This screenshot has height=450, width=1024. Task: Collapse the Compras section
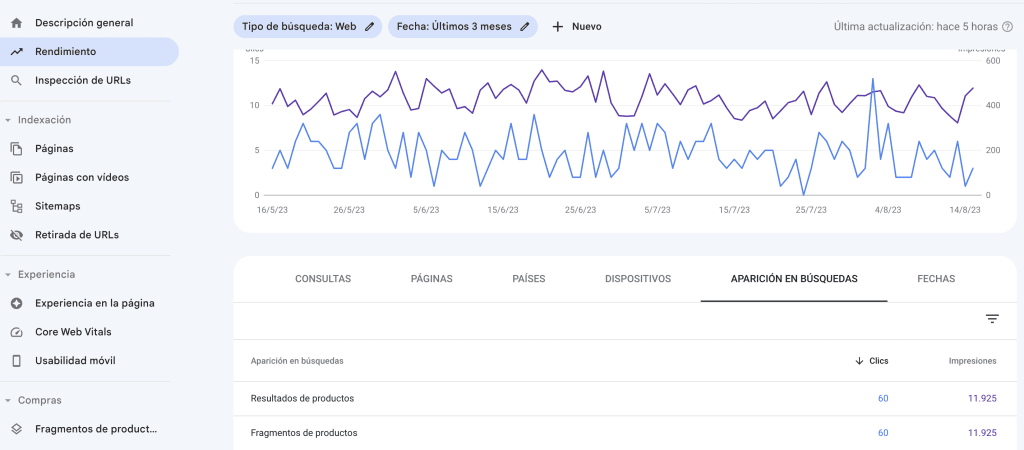8,401
